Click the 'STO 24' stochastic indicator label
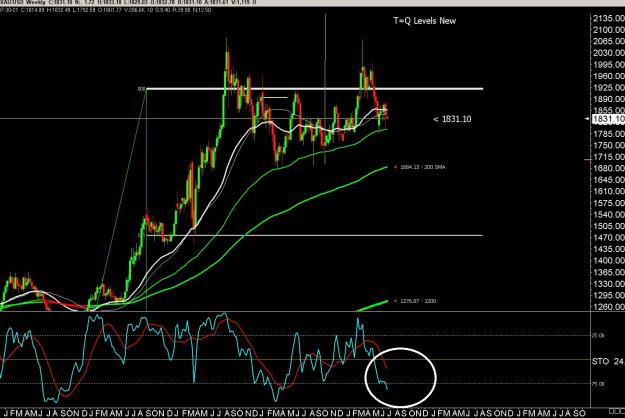This screenshot has height=418, width=625. (608, 361)
